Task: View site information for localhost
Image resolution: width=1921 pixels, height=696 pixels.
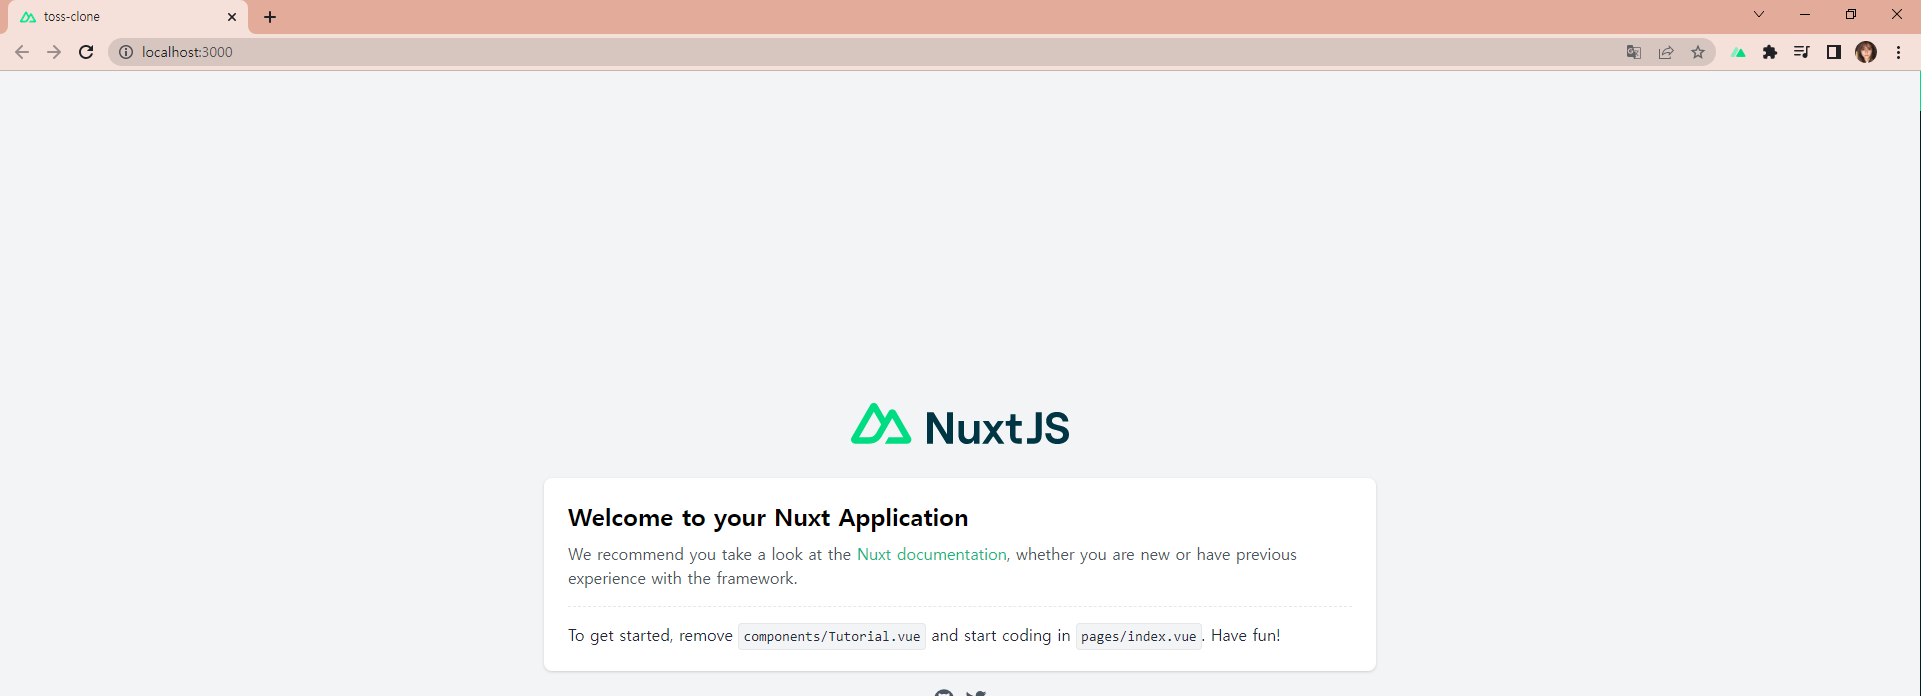Action: pyautogui.click(x=126, y=52)
